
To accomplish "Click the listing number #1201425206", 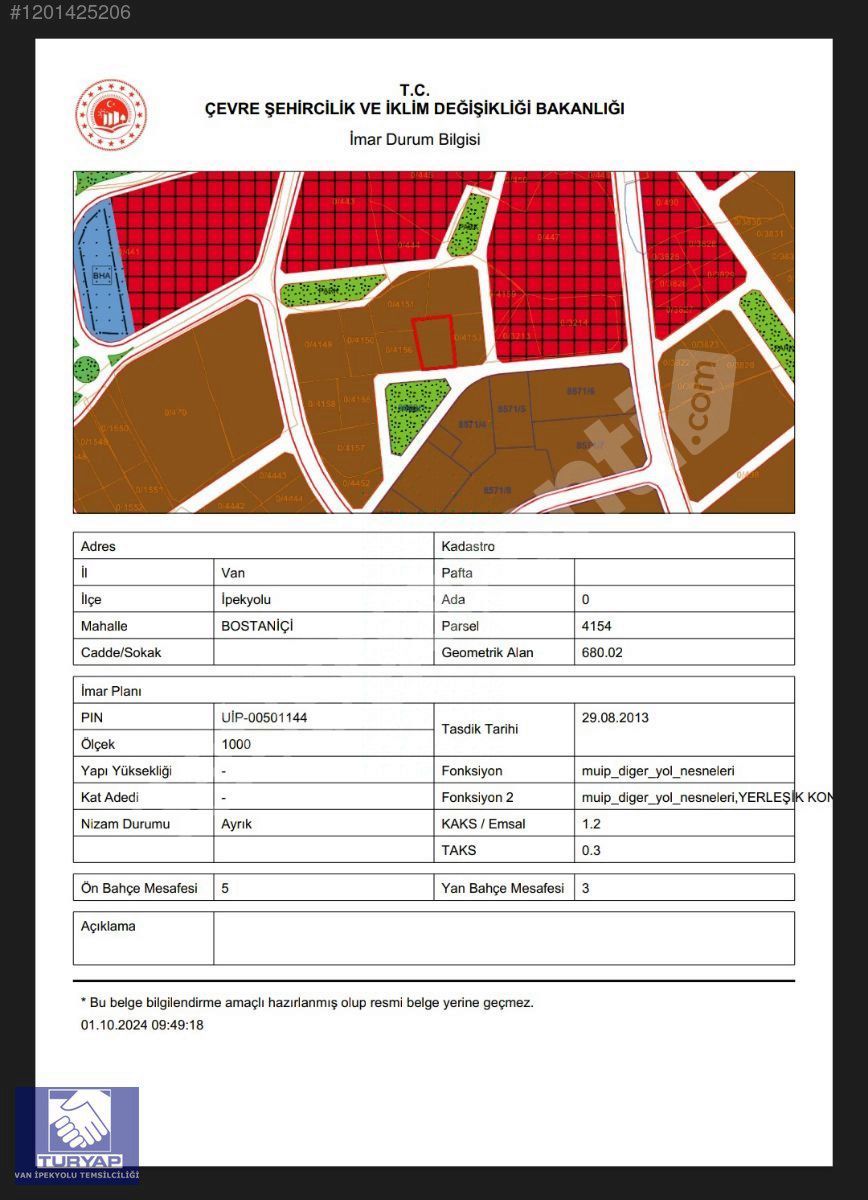I will [x=70, y=12].
